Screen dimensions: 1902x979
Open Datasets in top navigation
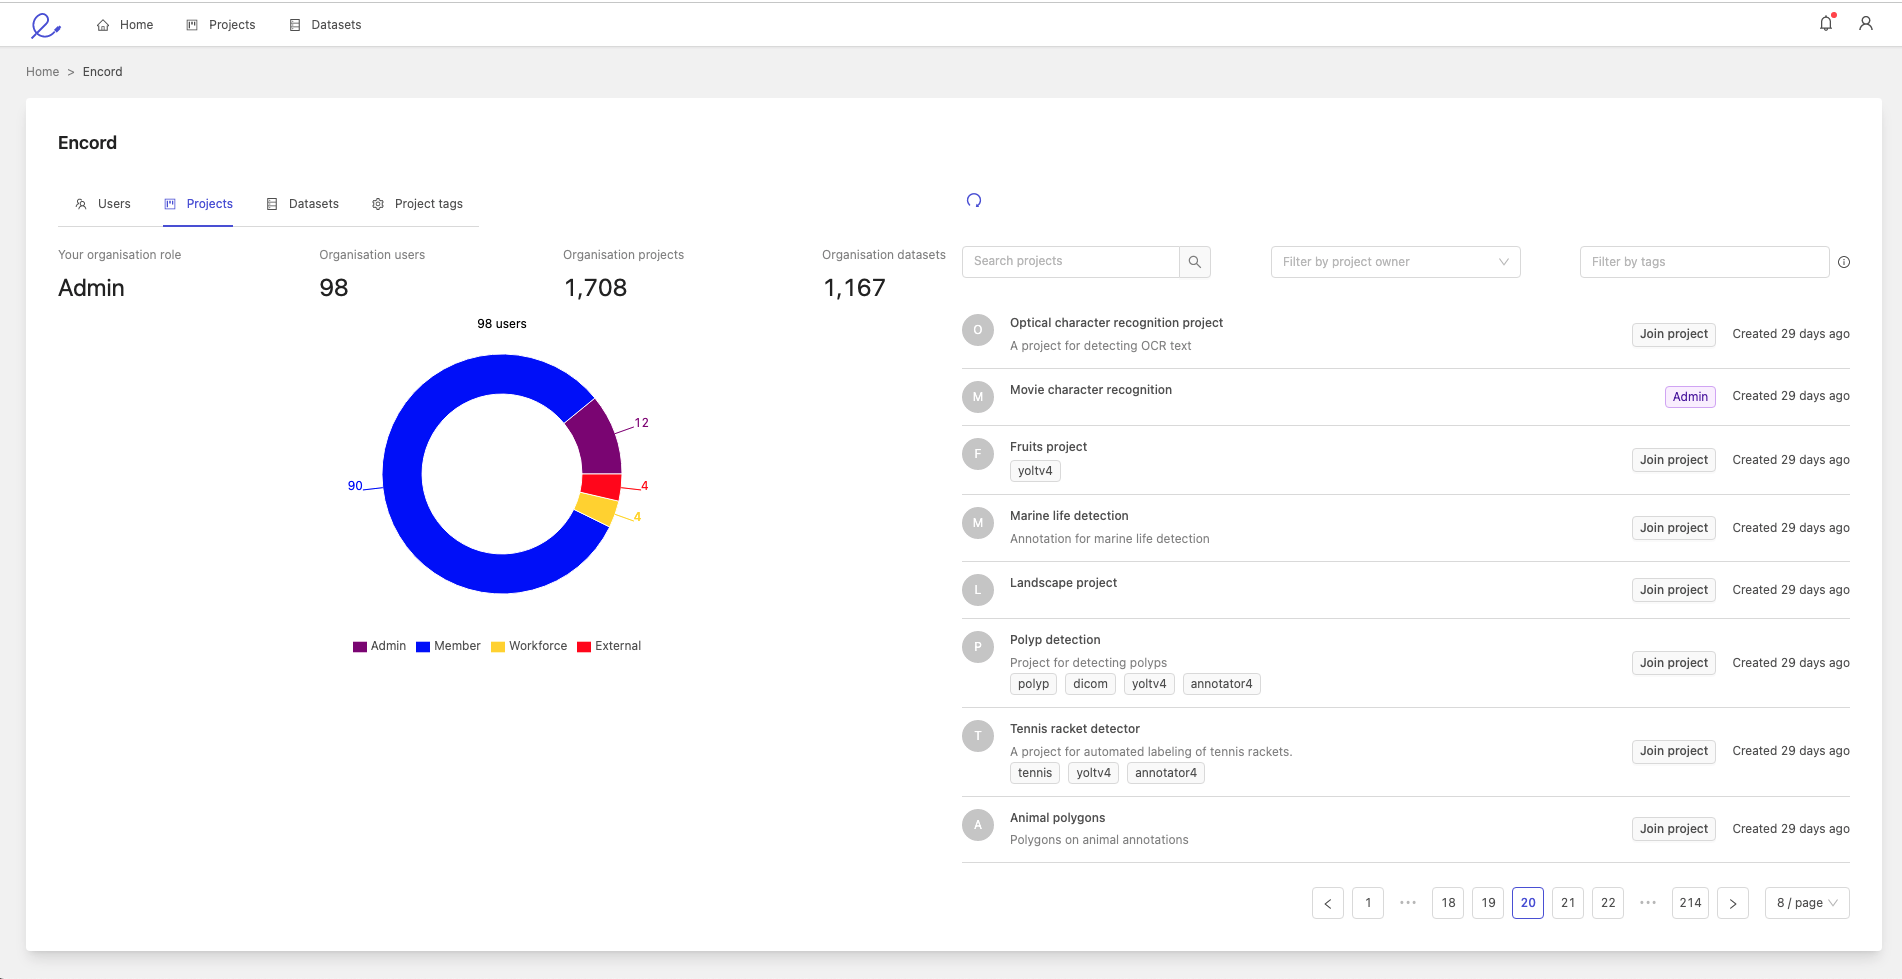point(325,25)
